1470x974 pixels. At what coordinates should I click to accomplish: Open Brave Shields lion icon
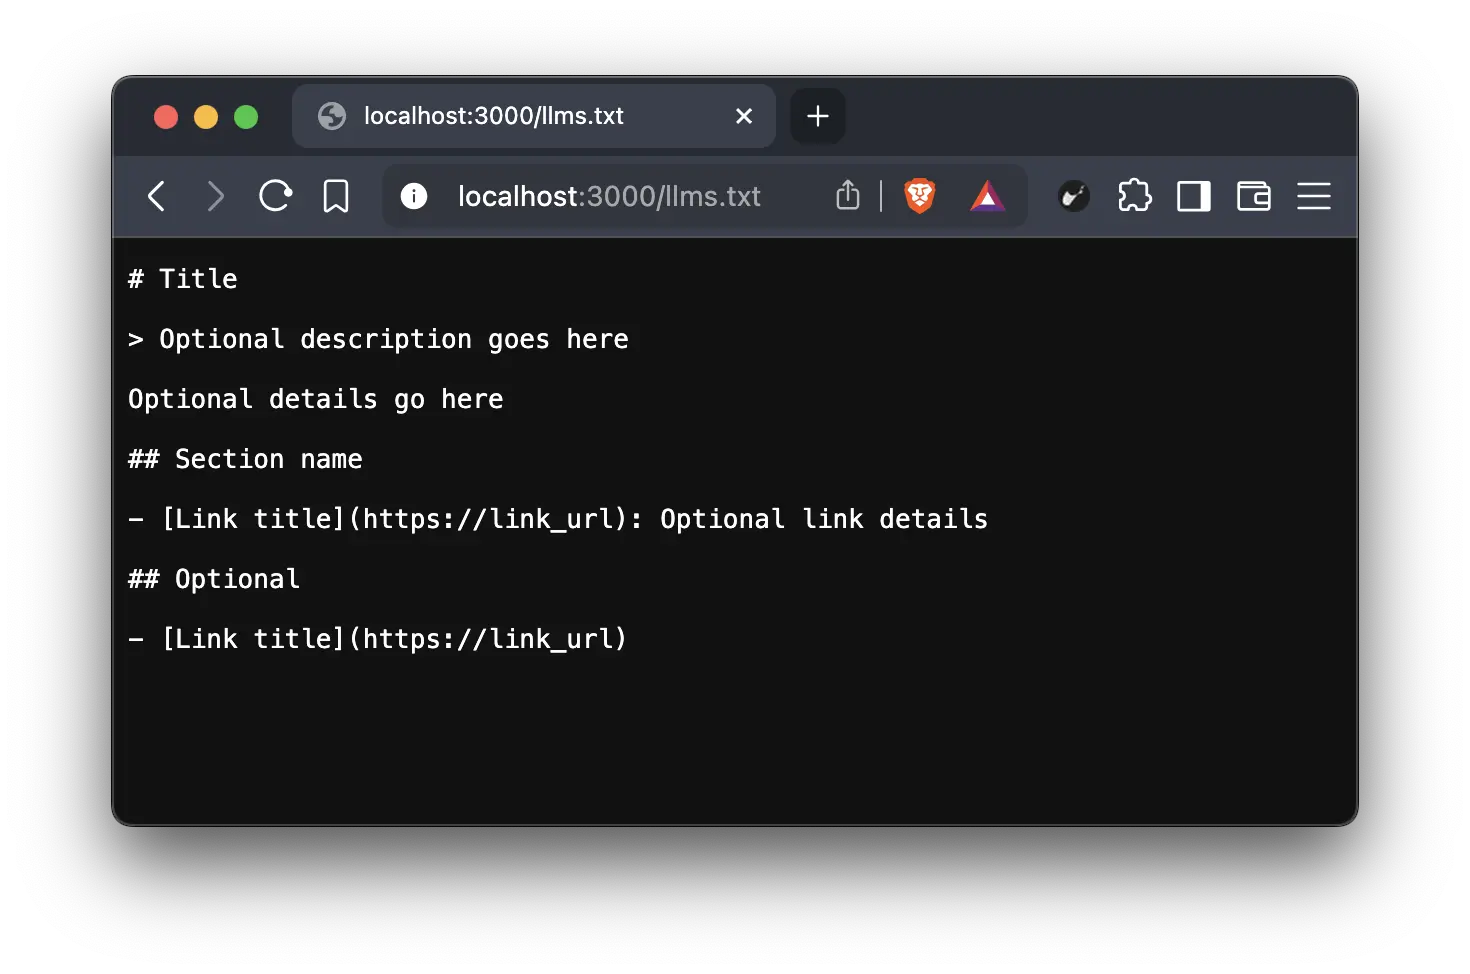click(x=920, y=196)
